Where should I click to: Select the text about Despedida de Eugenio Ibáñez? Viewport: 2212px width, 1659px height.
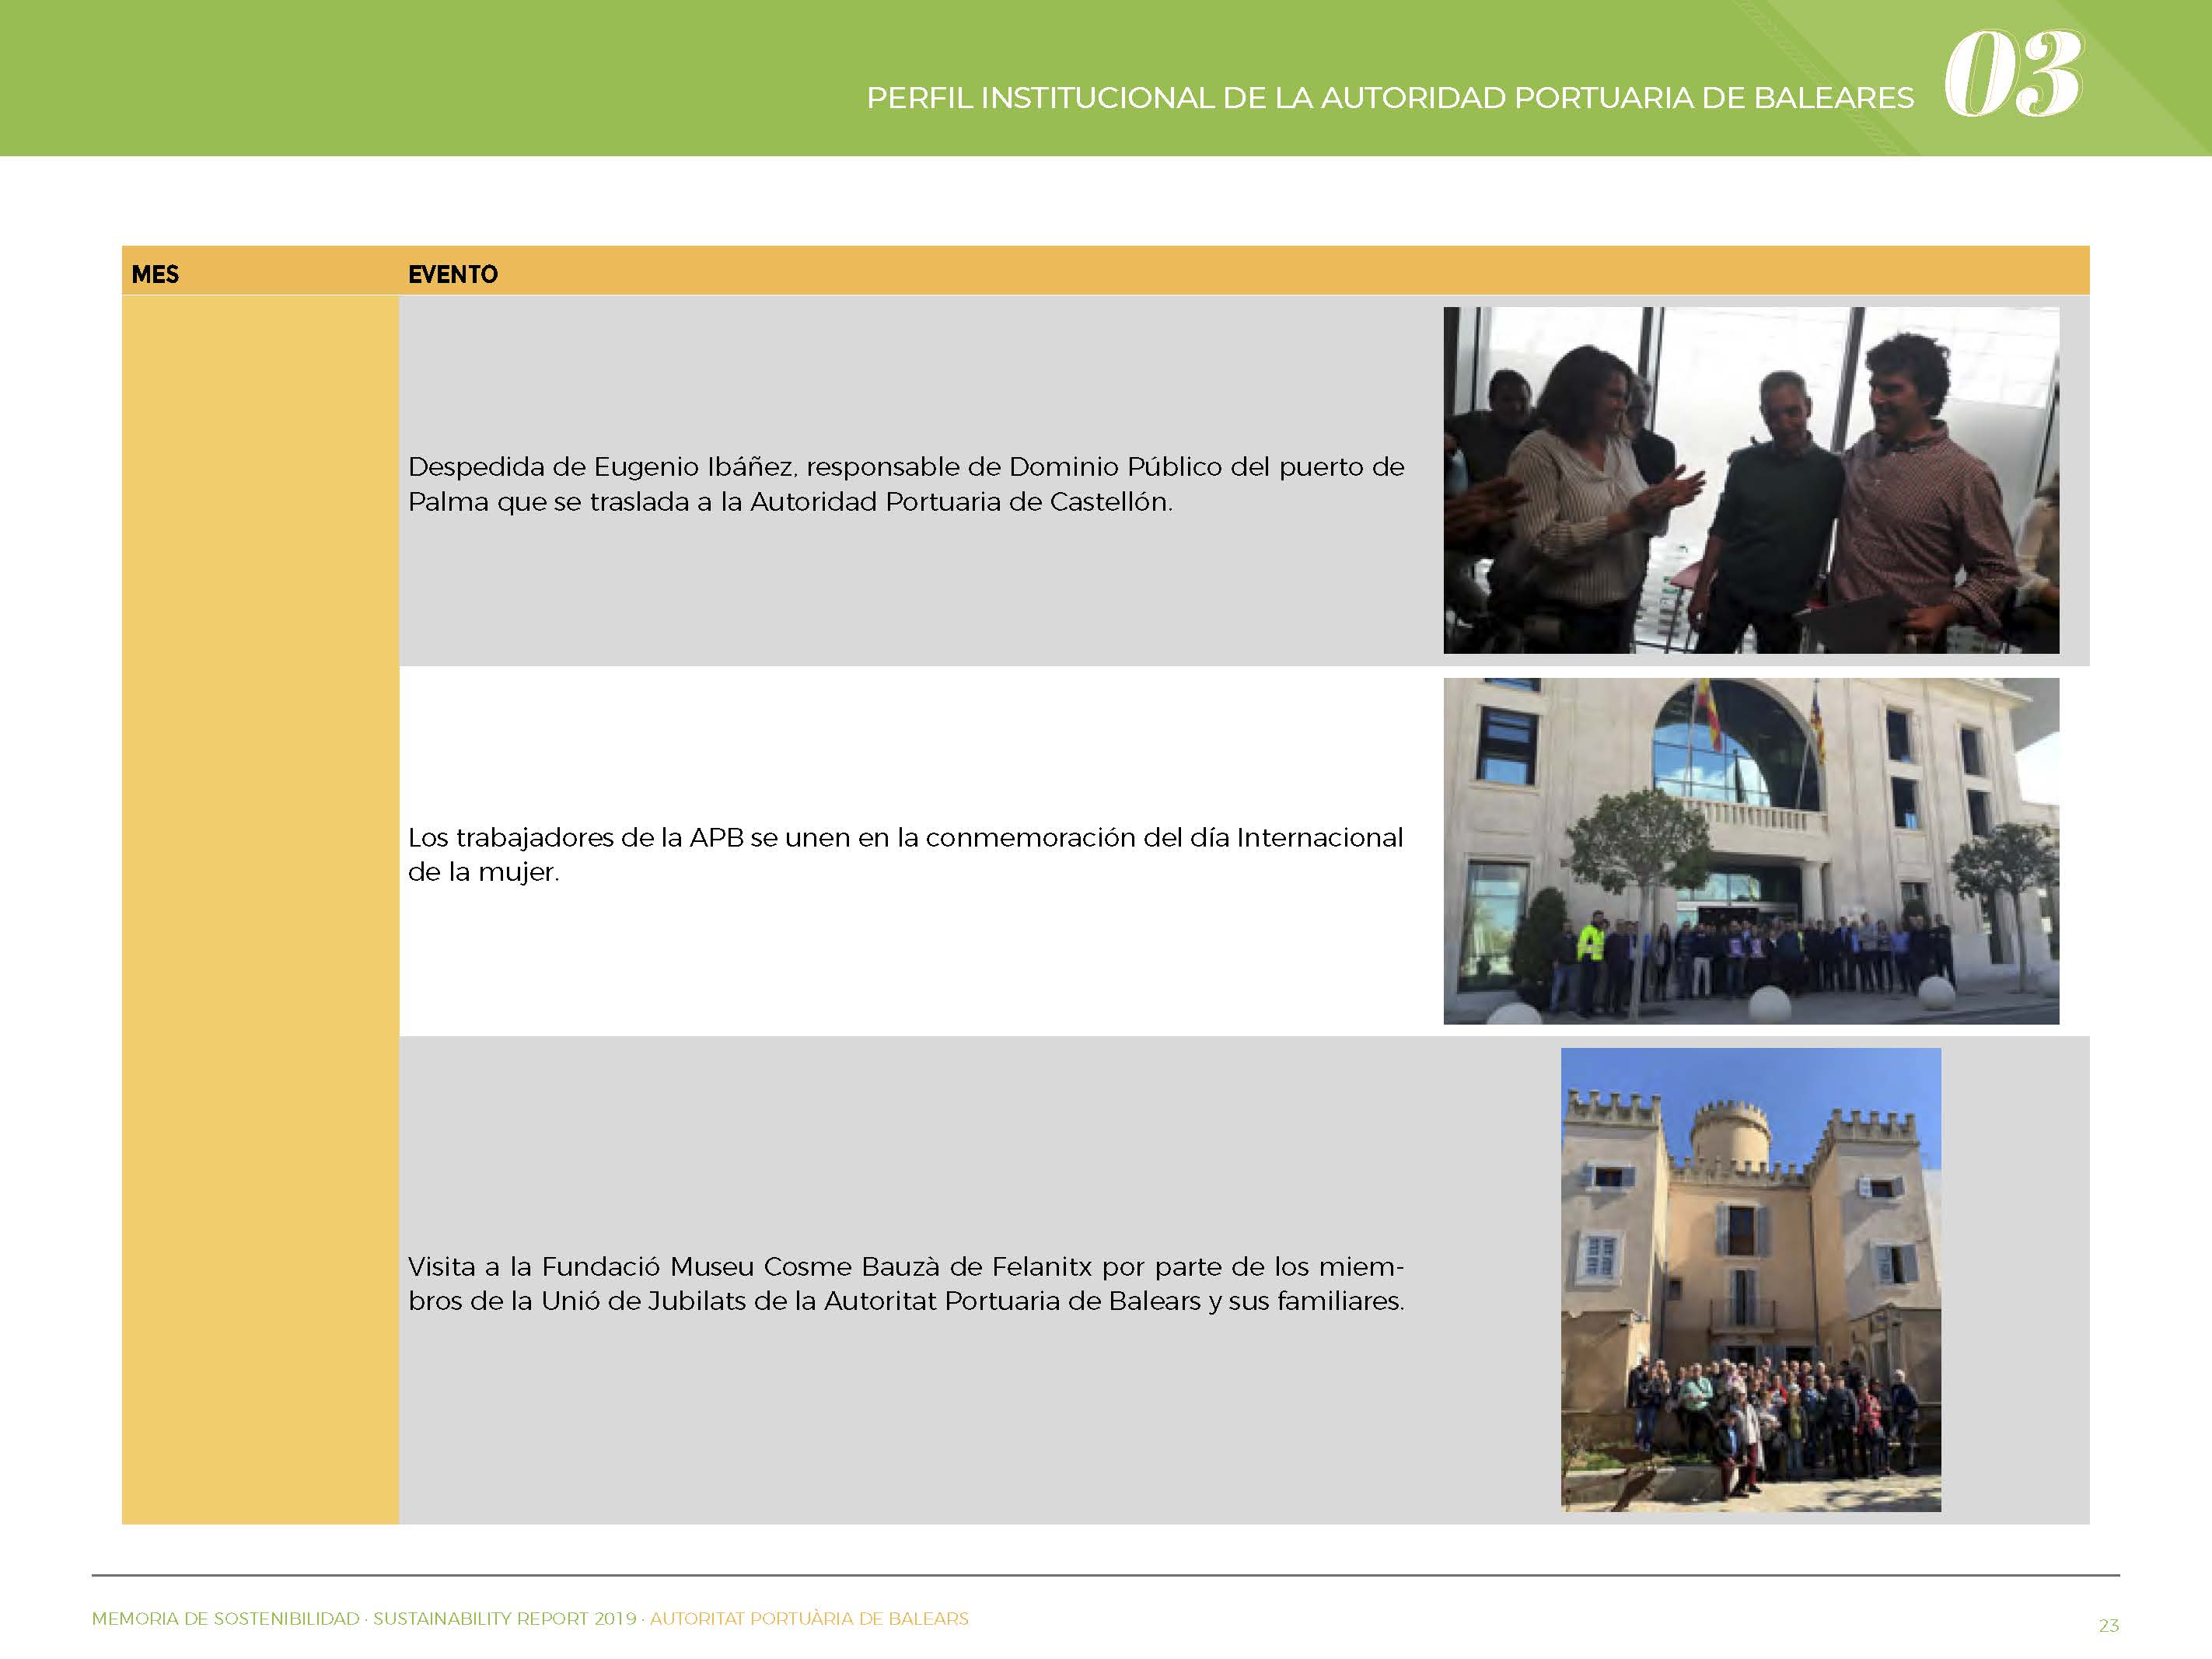906,484
